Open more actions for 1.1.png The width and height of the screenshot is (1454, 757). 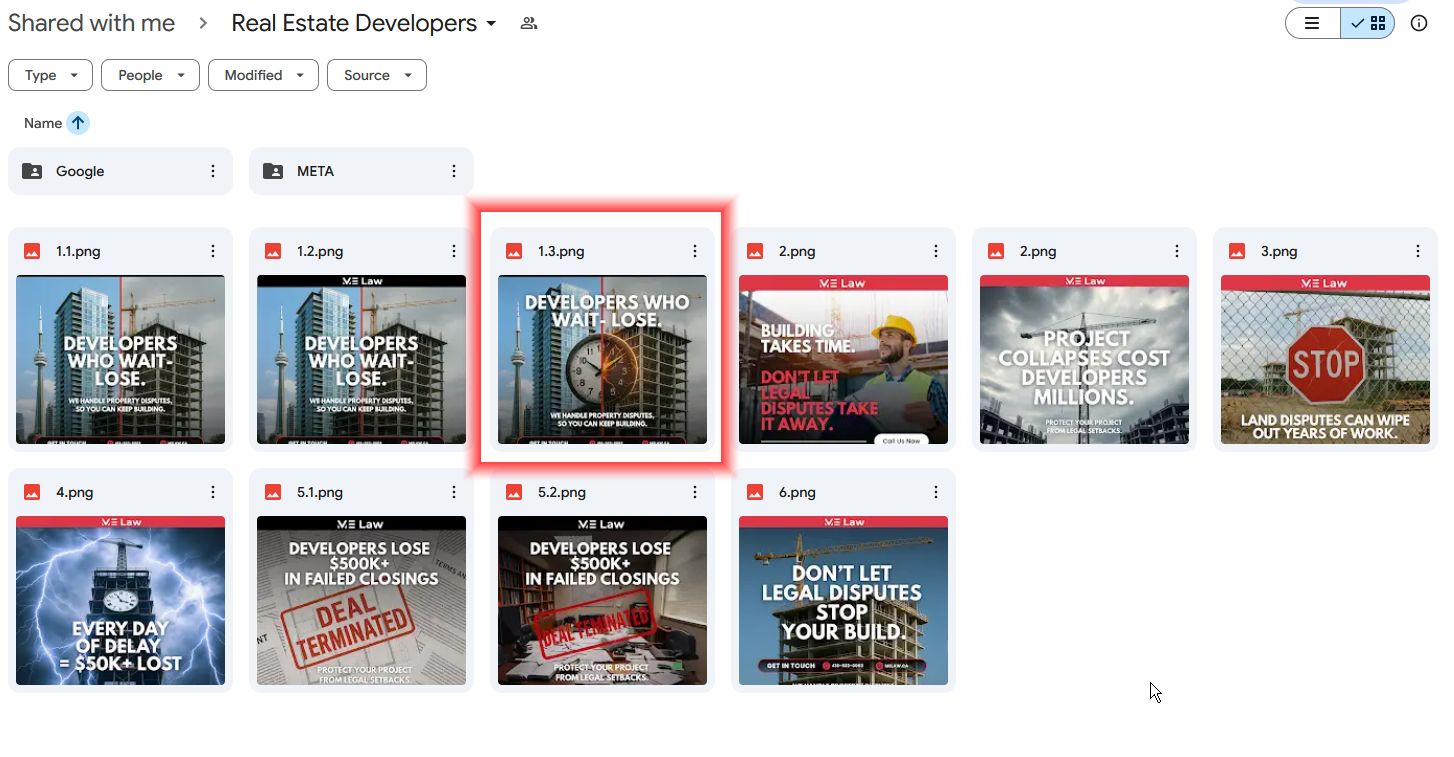click(x=212, y=252)
